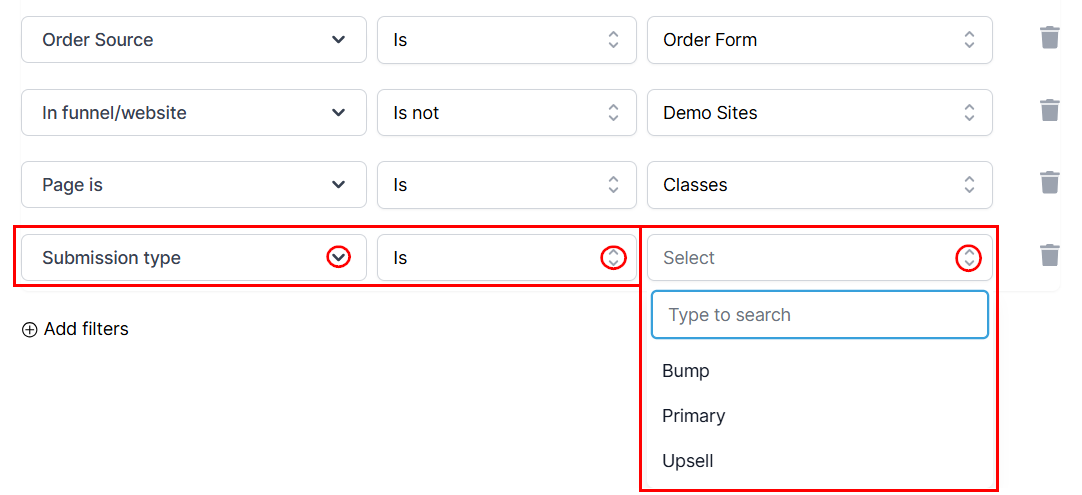This screenshot has height=495, width=1082.
Task: Delete the Order Source filter row
Action: 1049,39
